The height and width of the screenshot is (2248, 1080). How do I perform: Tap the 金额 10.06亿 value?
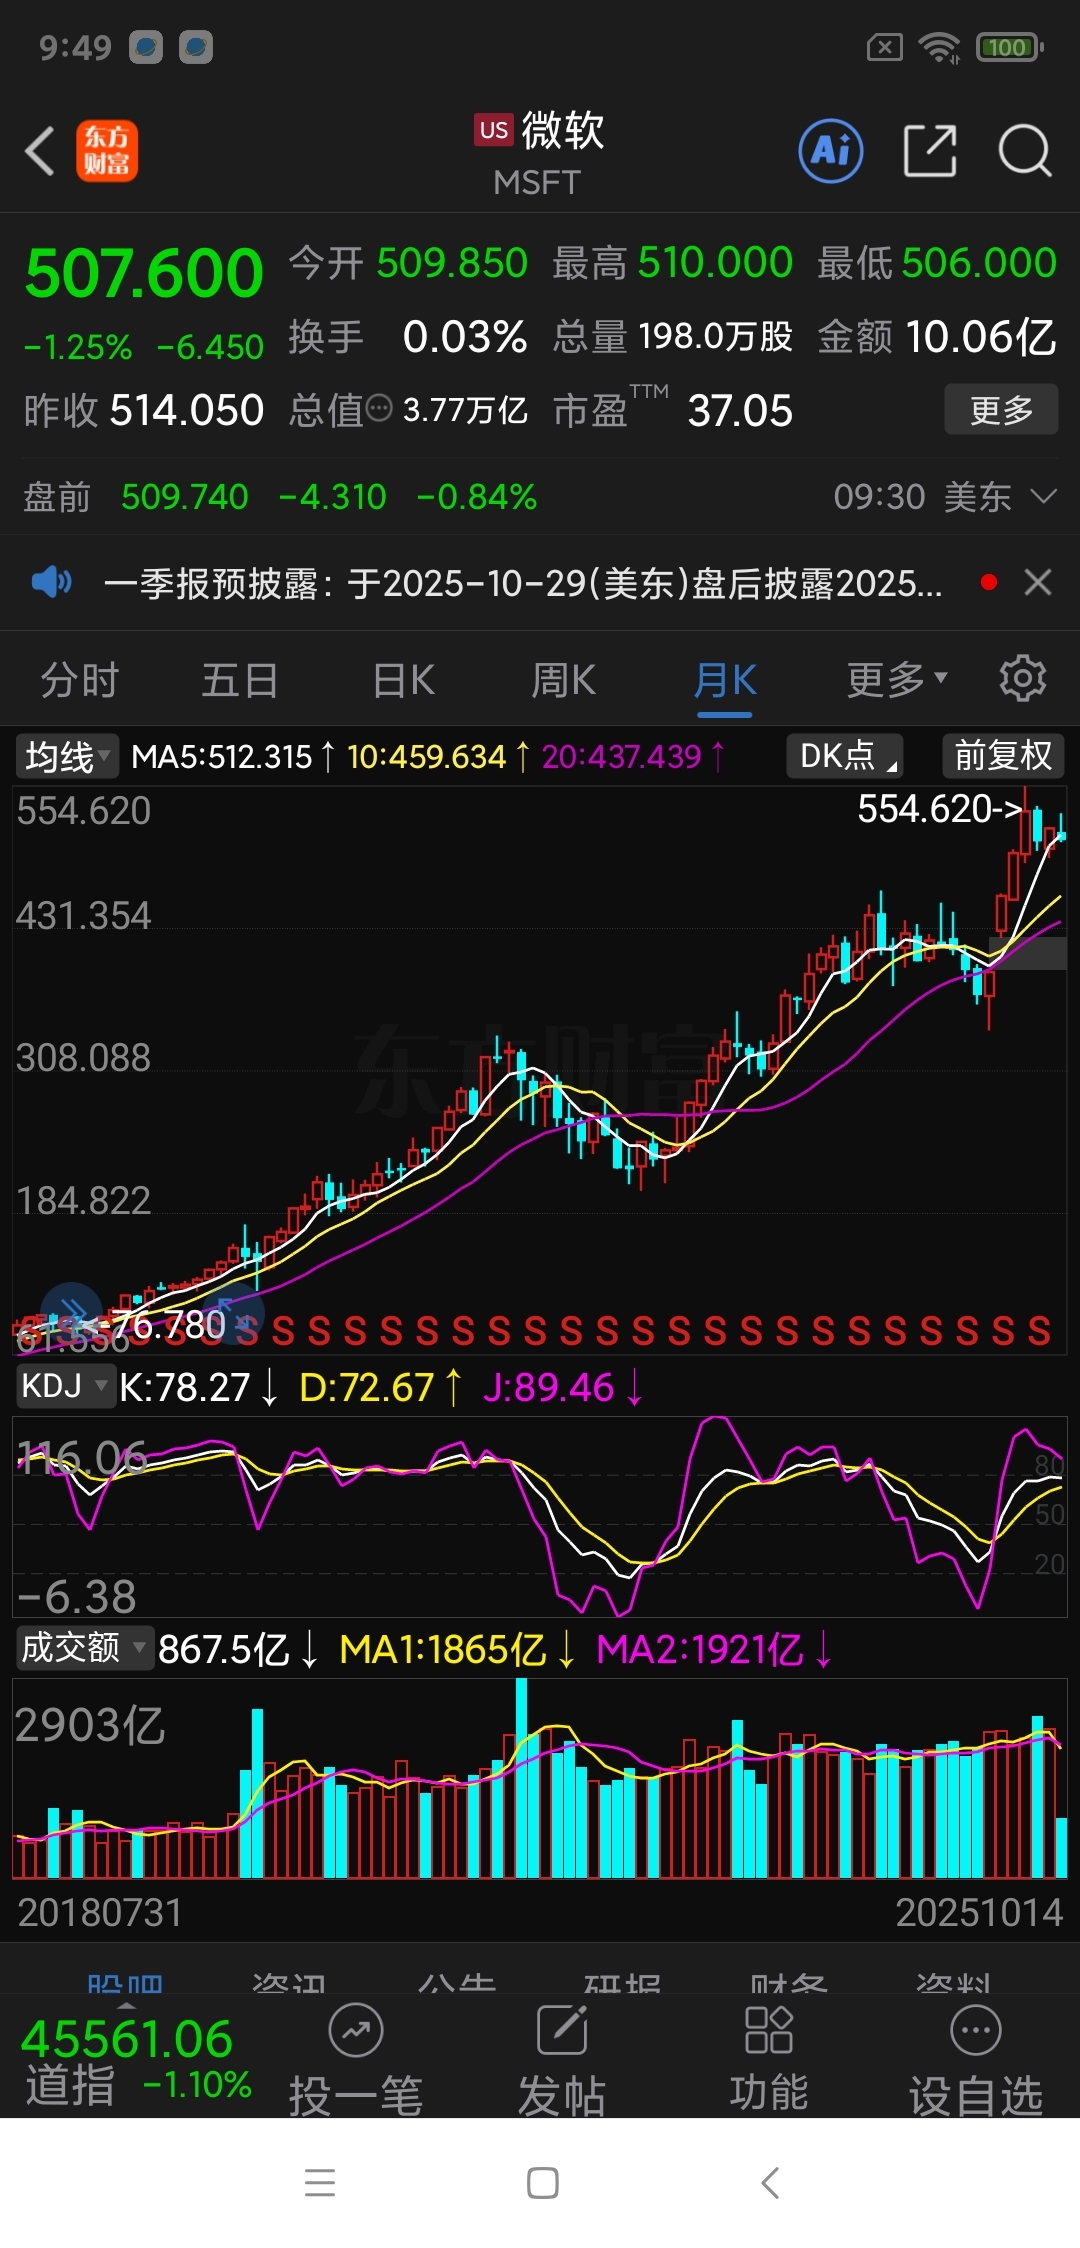point(937,337)
